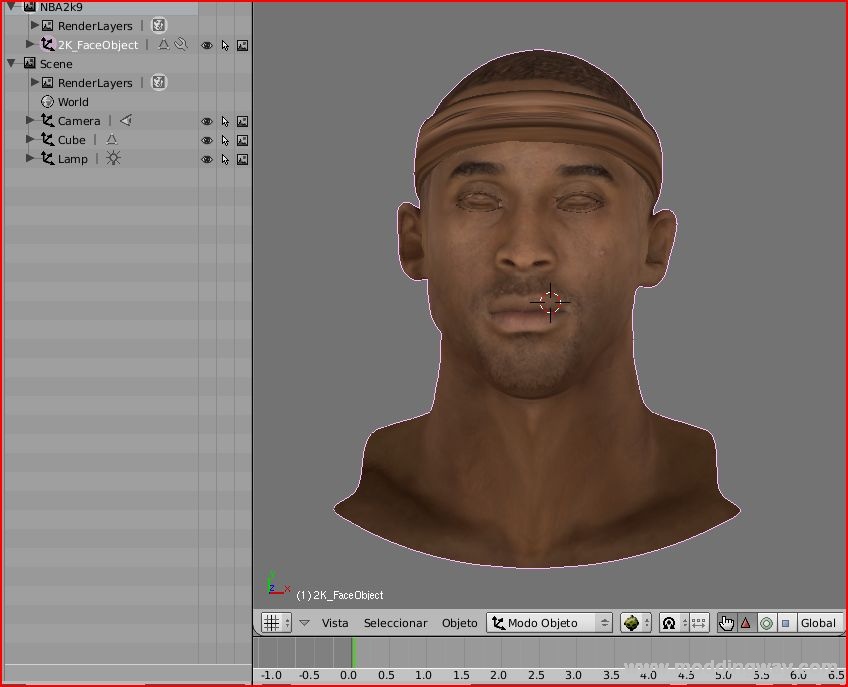Screen dimensions: 848x687
Task: Open the Vista menu
Action: (335, 623)
